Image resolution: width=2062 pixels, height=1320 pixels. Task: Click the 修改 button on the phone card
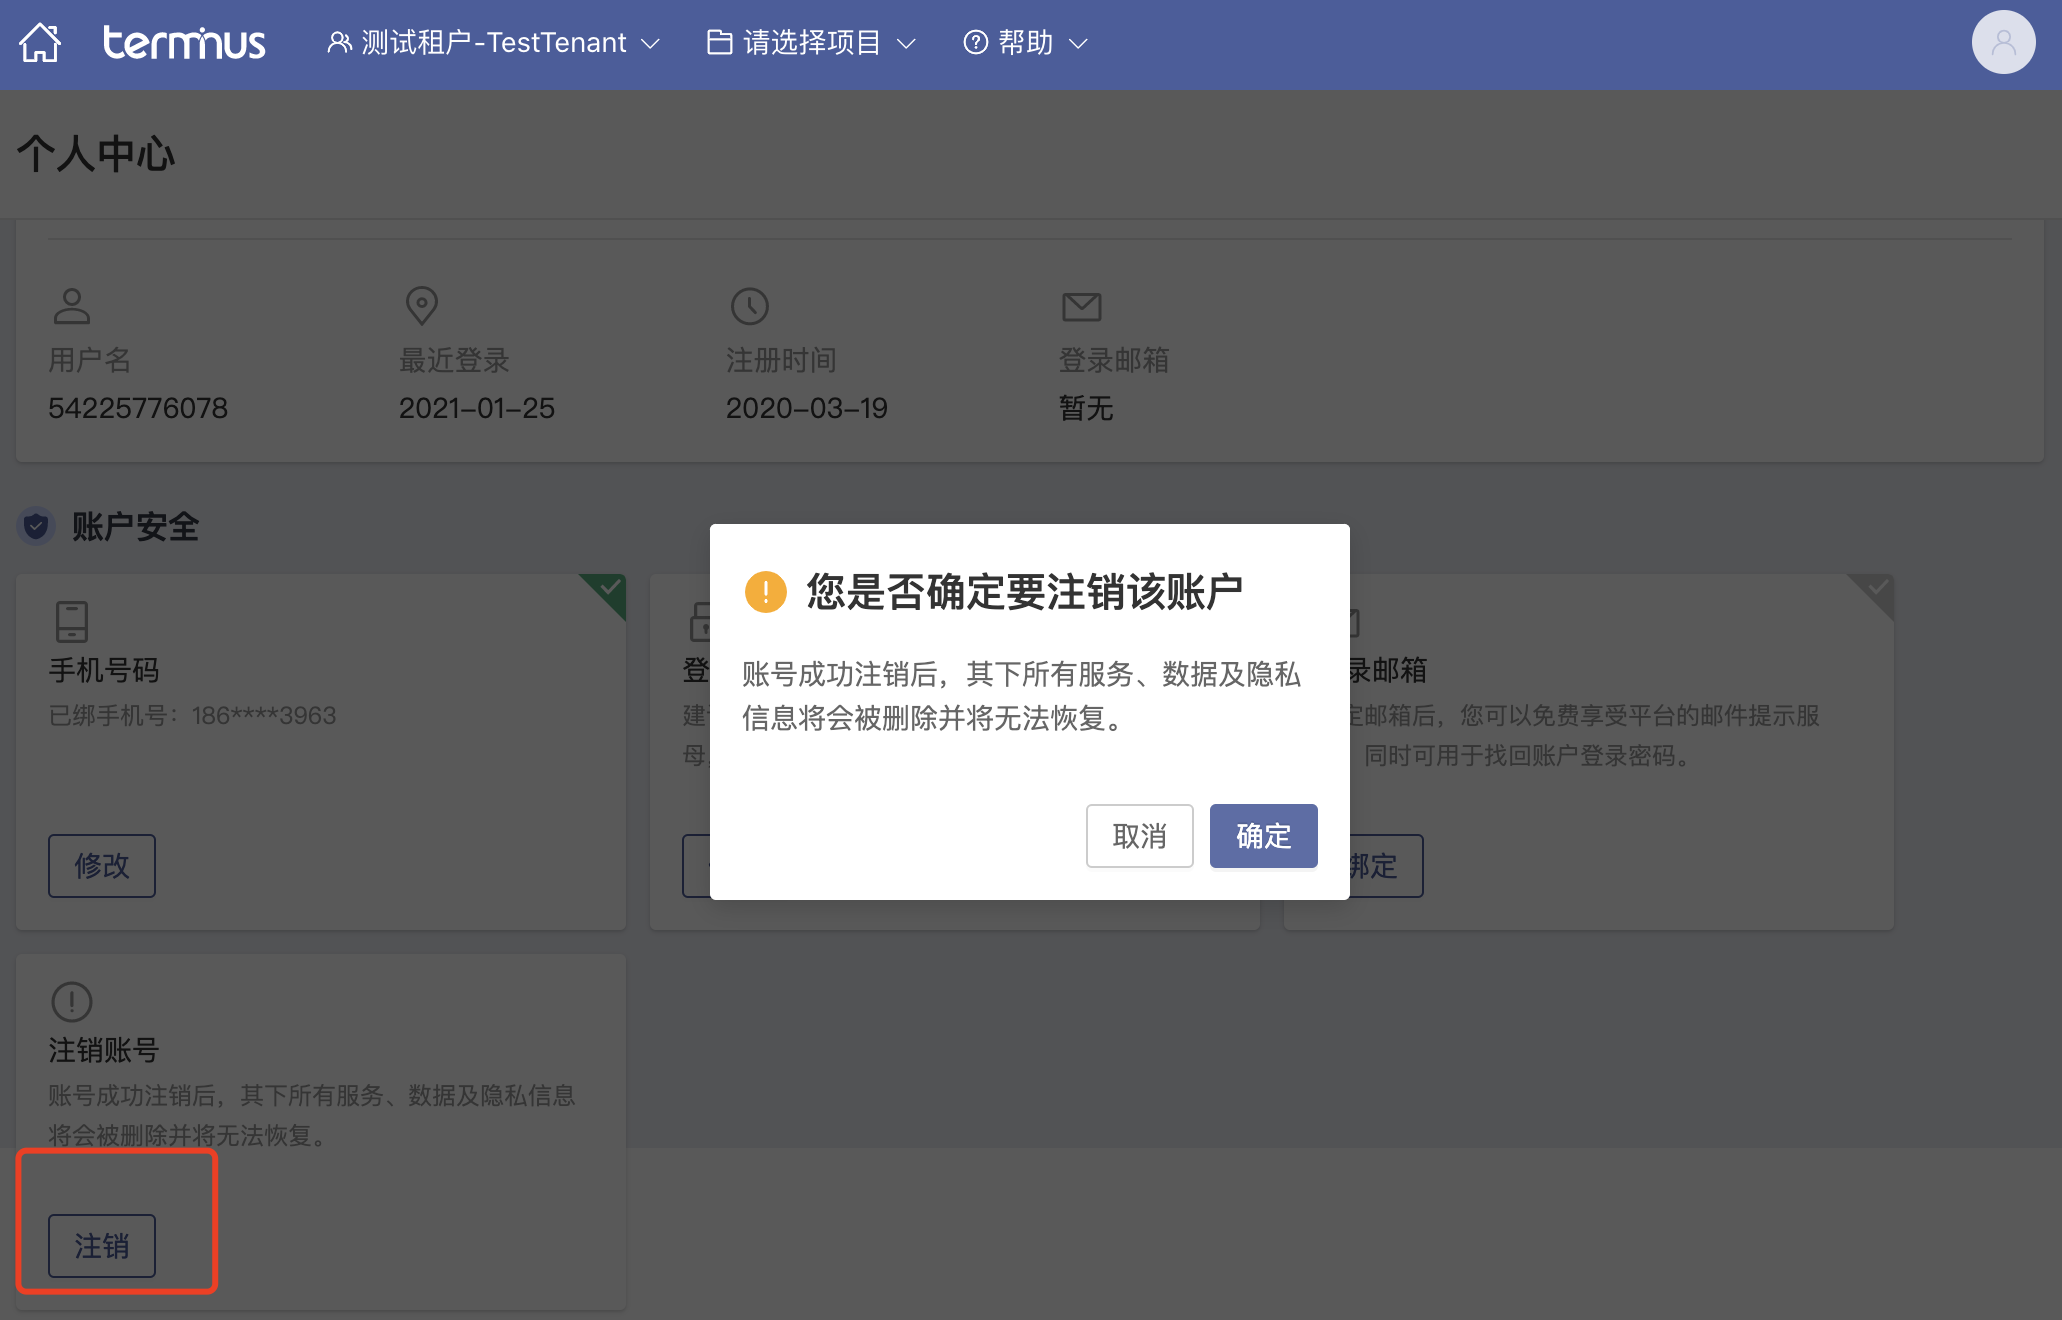click(102, 866)
